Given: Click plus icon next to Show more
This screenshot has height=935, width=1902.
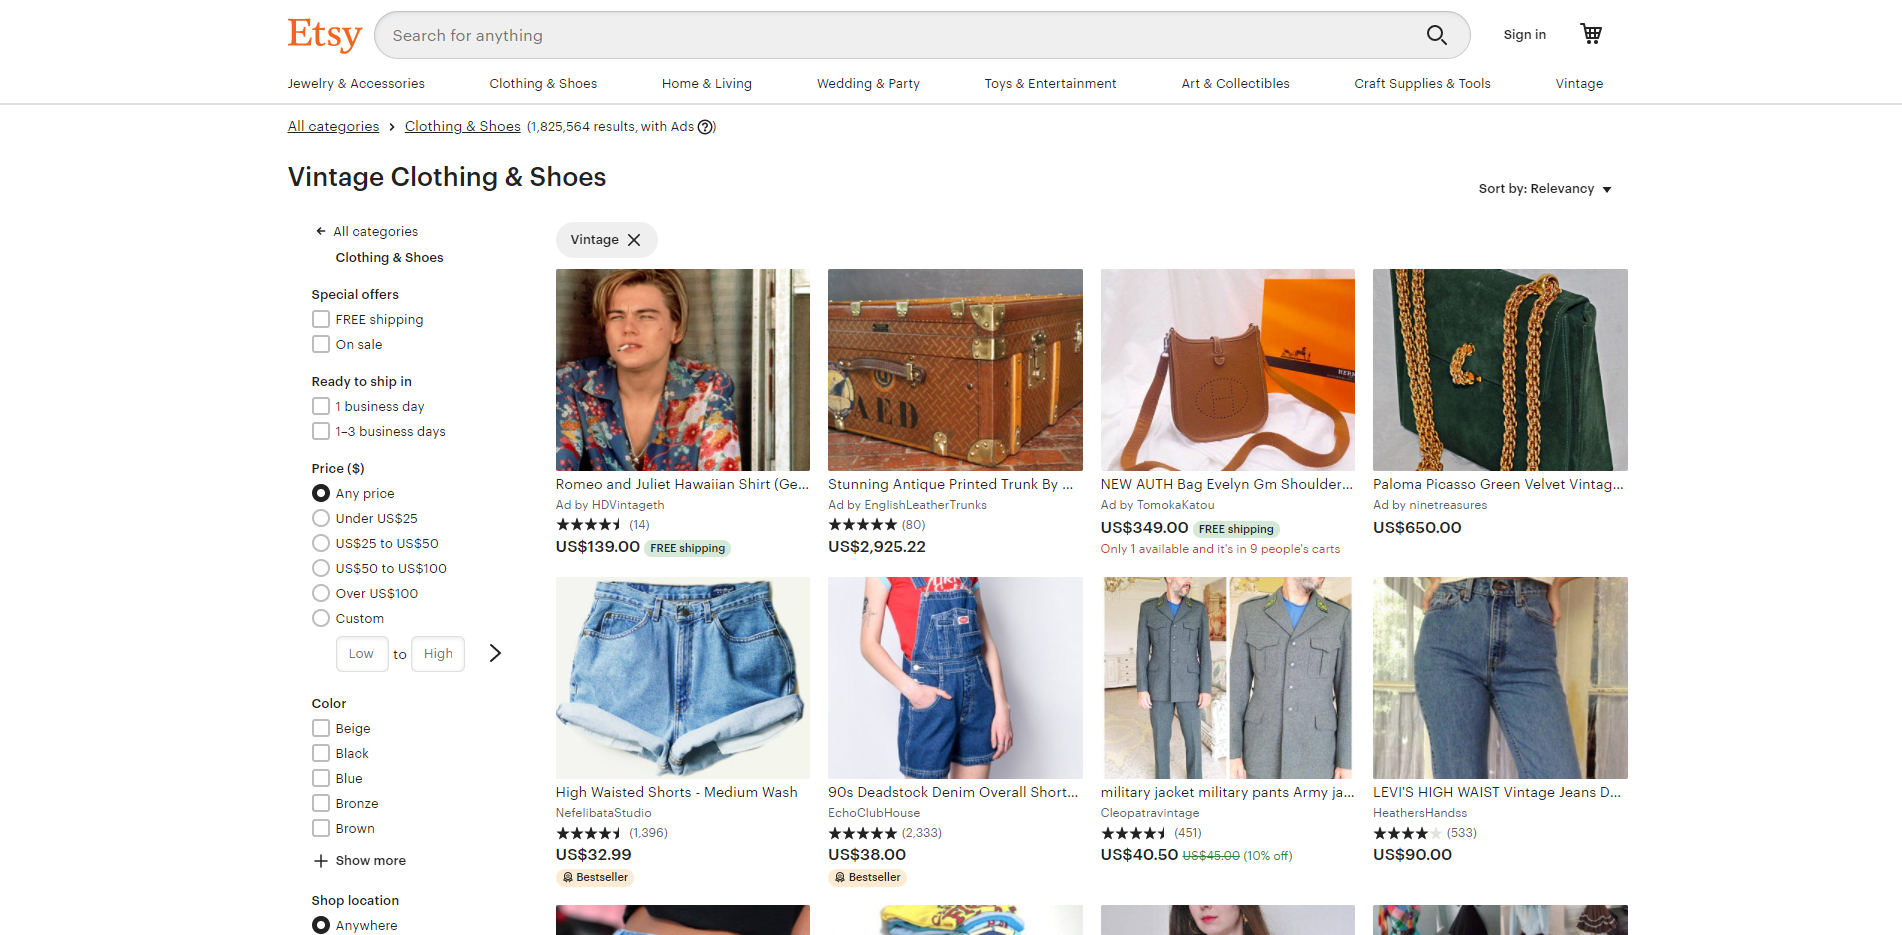Looking at the screenshot, I should click(321, 861).
